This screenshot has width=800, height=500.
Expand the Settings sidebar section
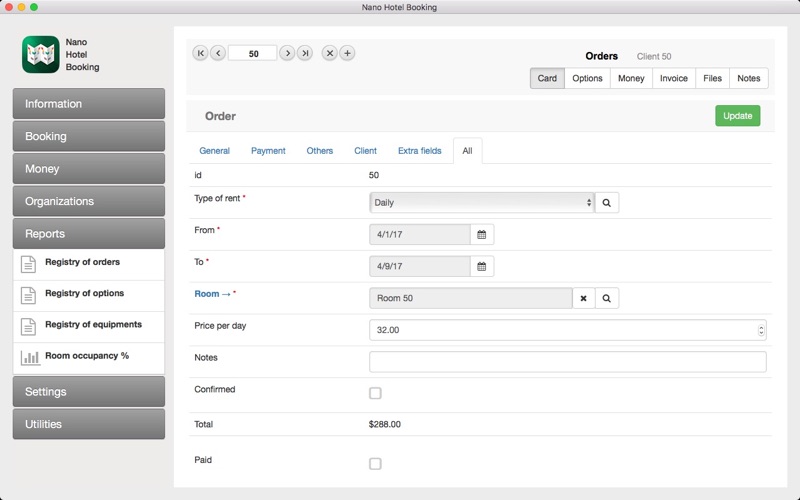(89, 392)
